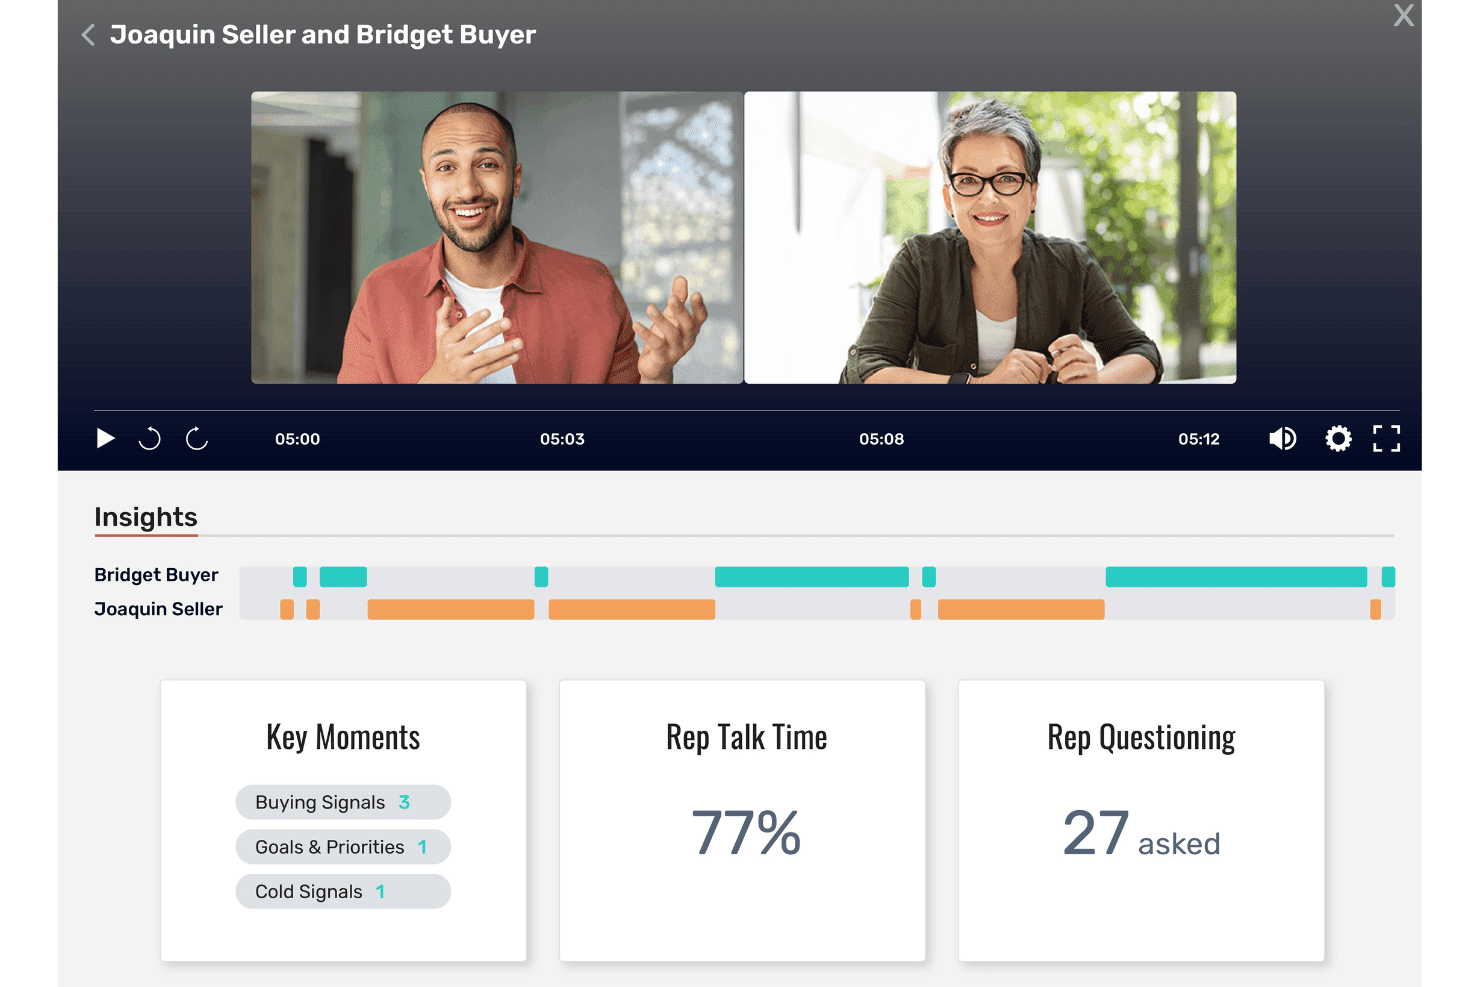Click the 77% Rep Talk Time value

tap(746, 833)
